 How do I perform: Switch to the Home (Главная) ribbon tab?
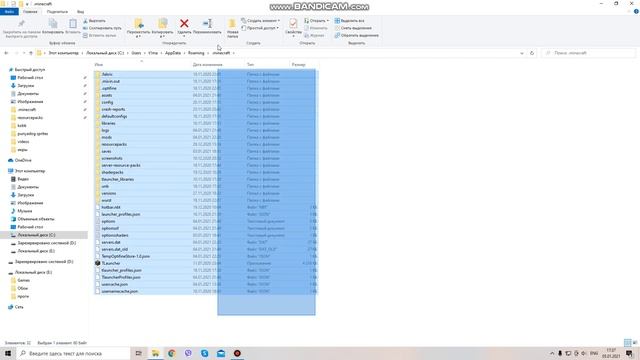click(30, 12)
